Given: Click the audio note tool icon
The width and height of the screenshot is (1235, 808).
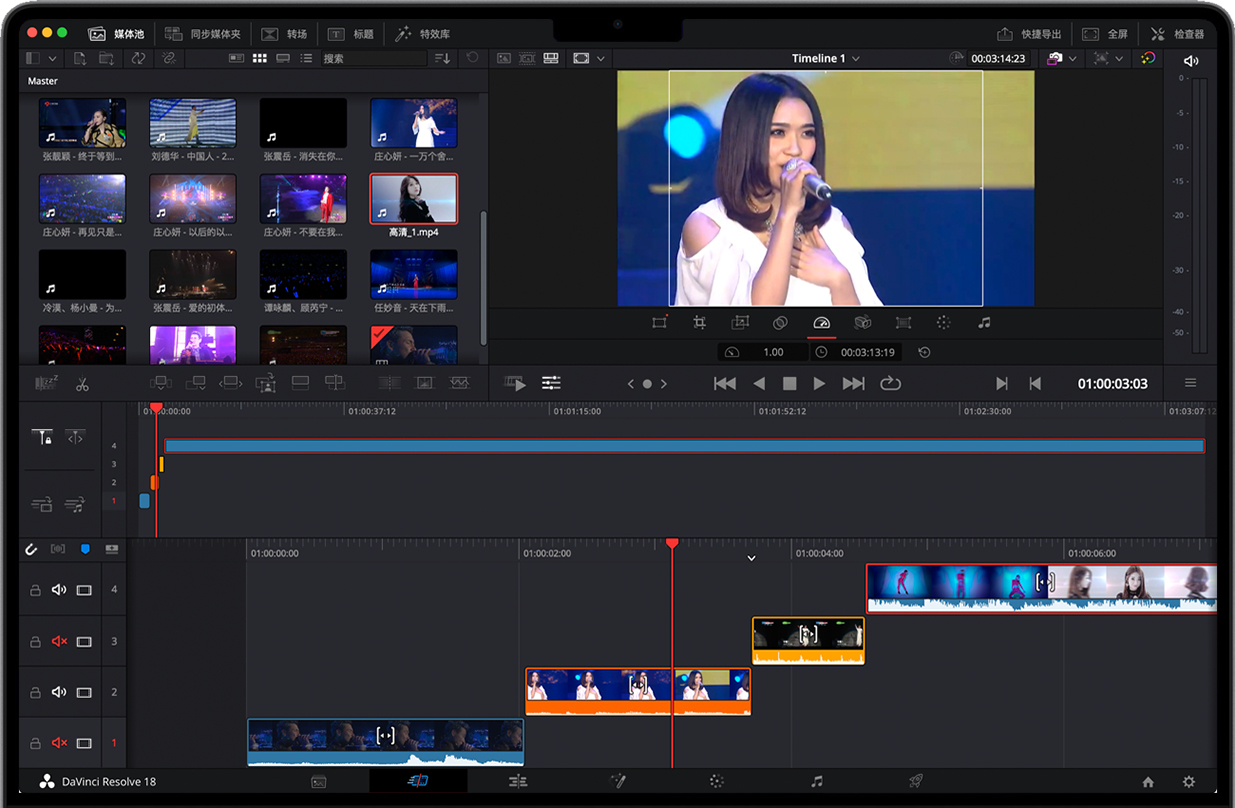Looking at the screenshot, I should point(984,323).
